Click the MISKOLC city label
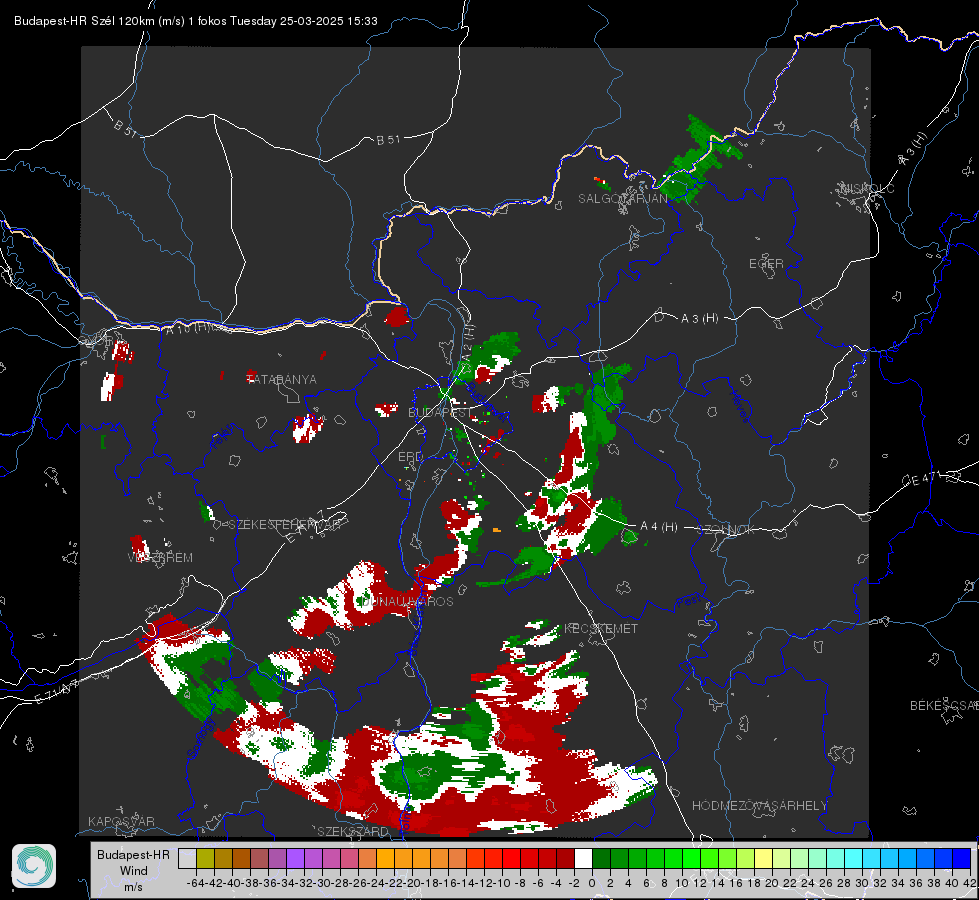 point(867,188)
